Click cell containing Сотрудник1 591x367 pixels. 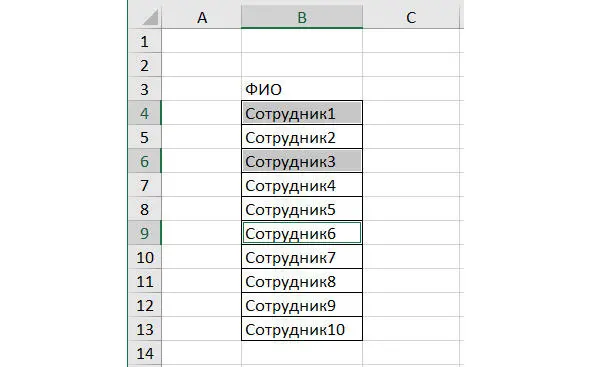(x=302, y=113)
